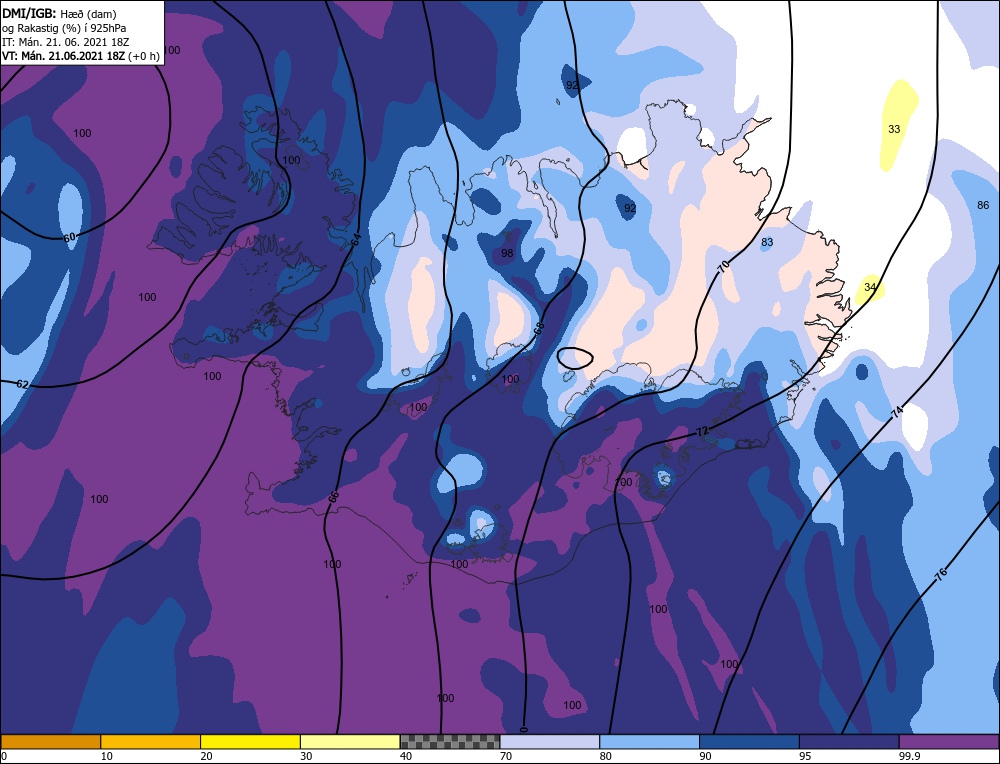Click the dark orange 0–10 legend swatch
1000x764 pixels.
point(50,742)
